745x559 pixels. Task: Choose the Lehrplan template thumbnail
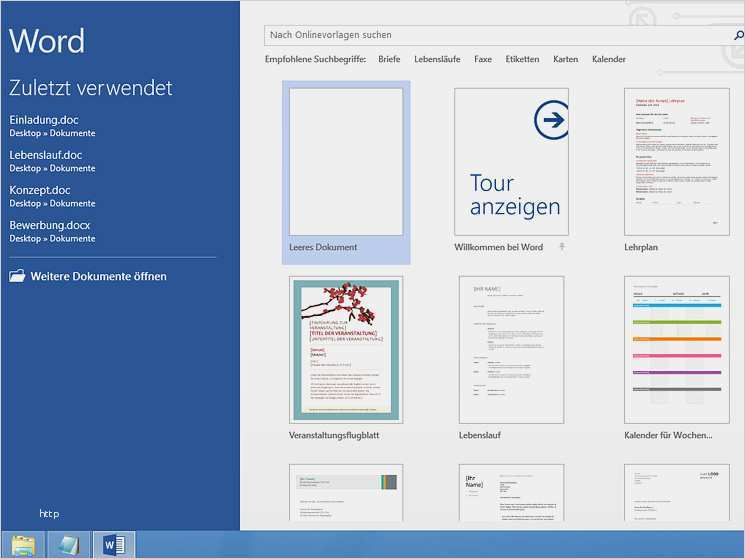pos(677,162)
